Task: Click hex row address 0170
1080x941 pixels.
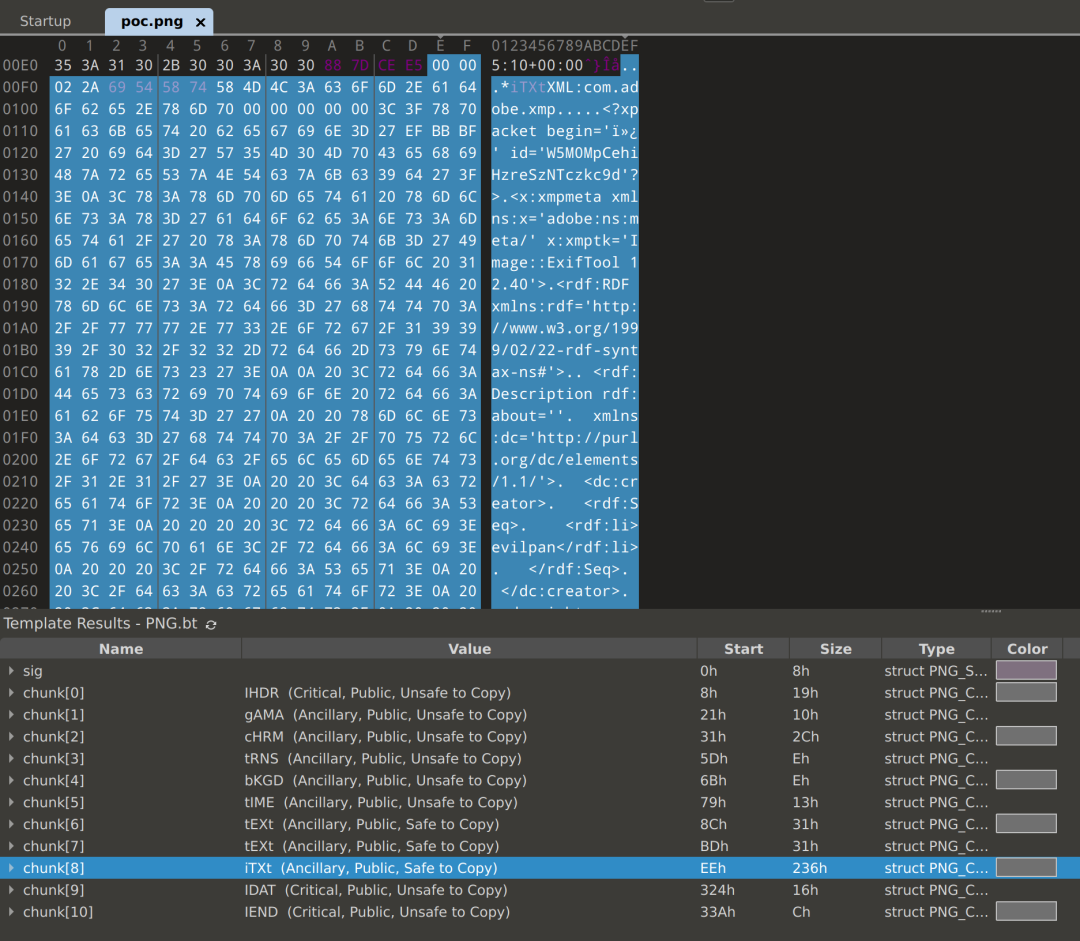Action: [x=21, y=262]
